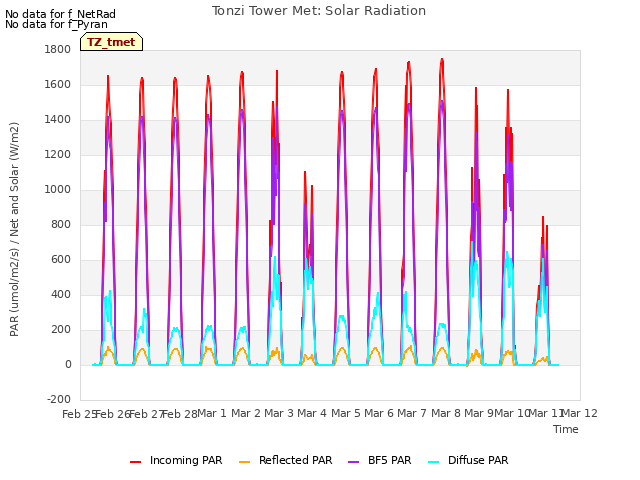Click the 1600 y-axis tick label
This screenshot has width=640, height=480.
pyautogui.click(x=58, y=84)
